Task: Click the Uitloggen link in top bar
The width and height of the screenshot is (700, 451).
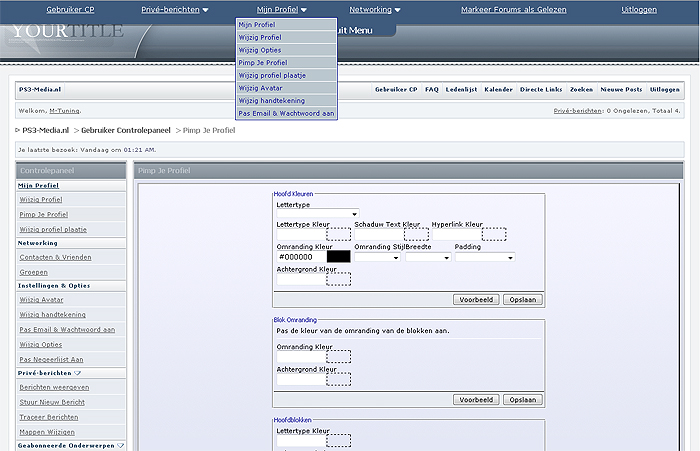Action: [x=639, y=9]
